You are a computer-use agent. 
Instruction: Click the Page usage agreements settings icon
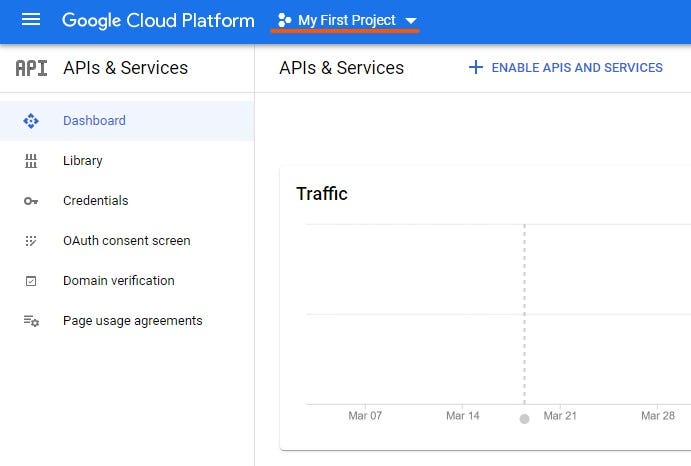pyautogui.click(x=31, y=321)
